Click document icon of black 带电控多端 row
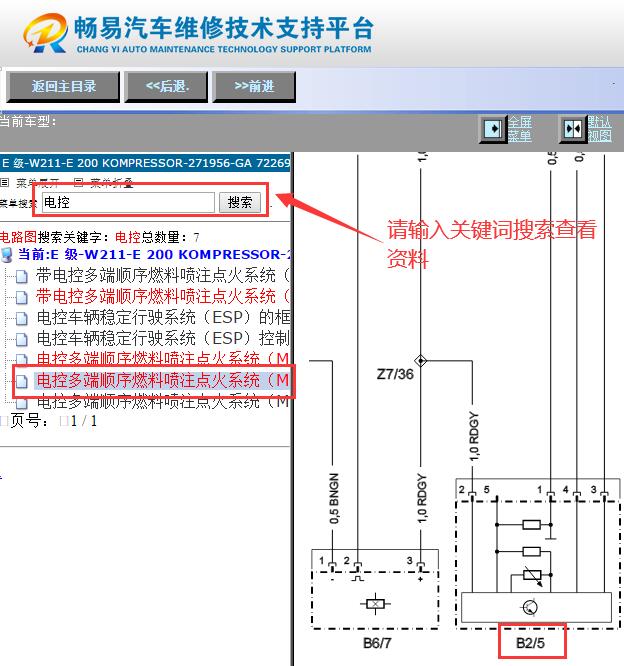Viewport: 624px width, 666px height. click(21, 276)
